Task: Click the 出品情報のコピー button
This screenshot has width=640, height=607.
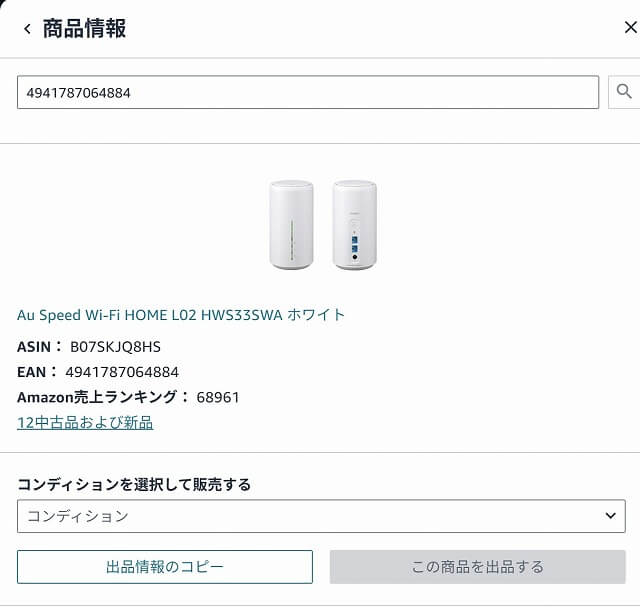Action: click(x=165, y=567)
